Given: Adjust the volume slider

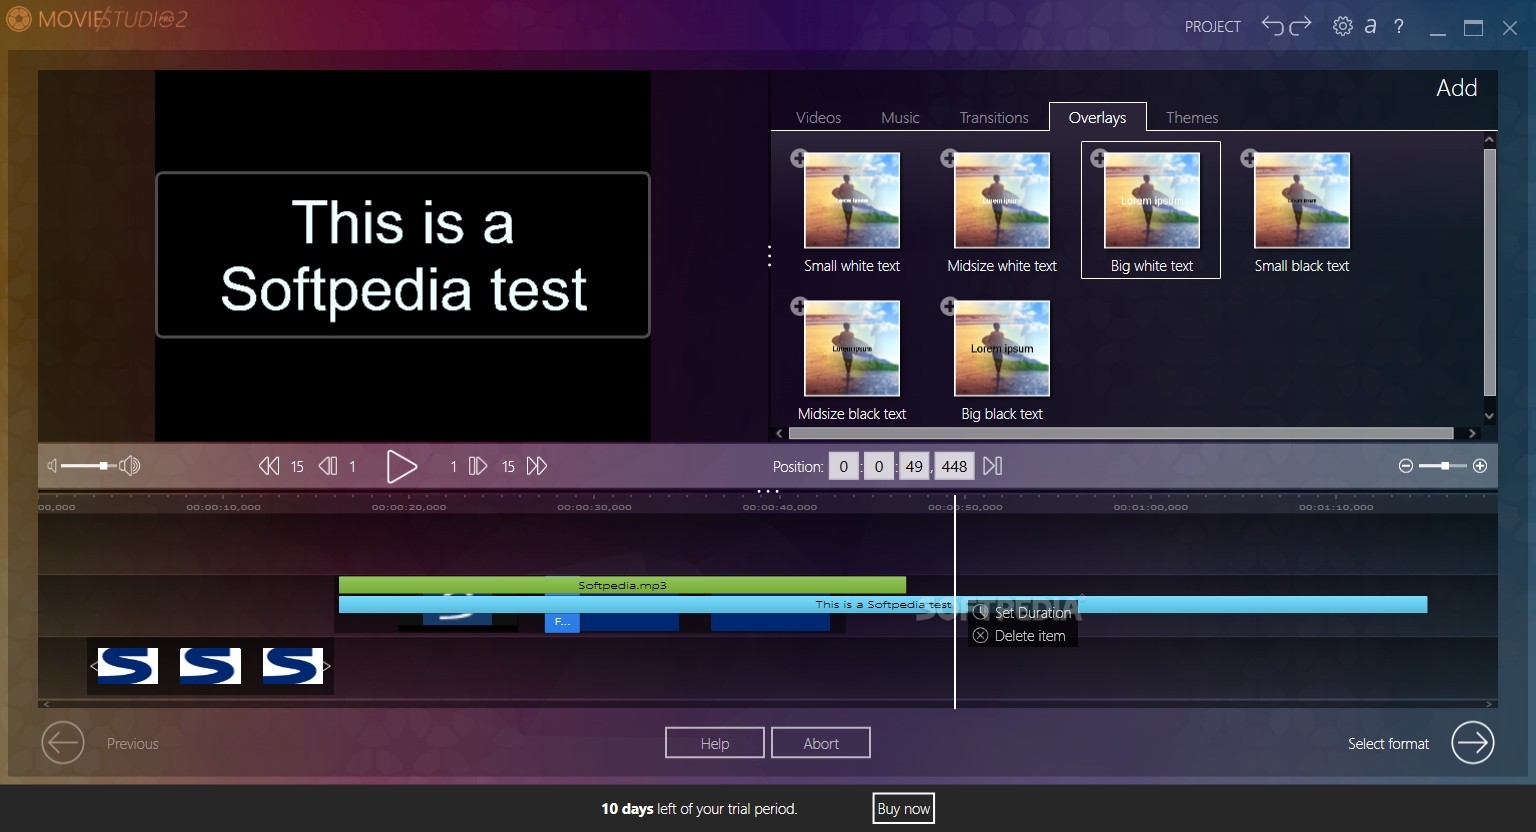Looking at the screenshot, I should (x=88, y=466).
